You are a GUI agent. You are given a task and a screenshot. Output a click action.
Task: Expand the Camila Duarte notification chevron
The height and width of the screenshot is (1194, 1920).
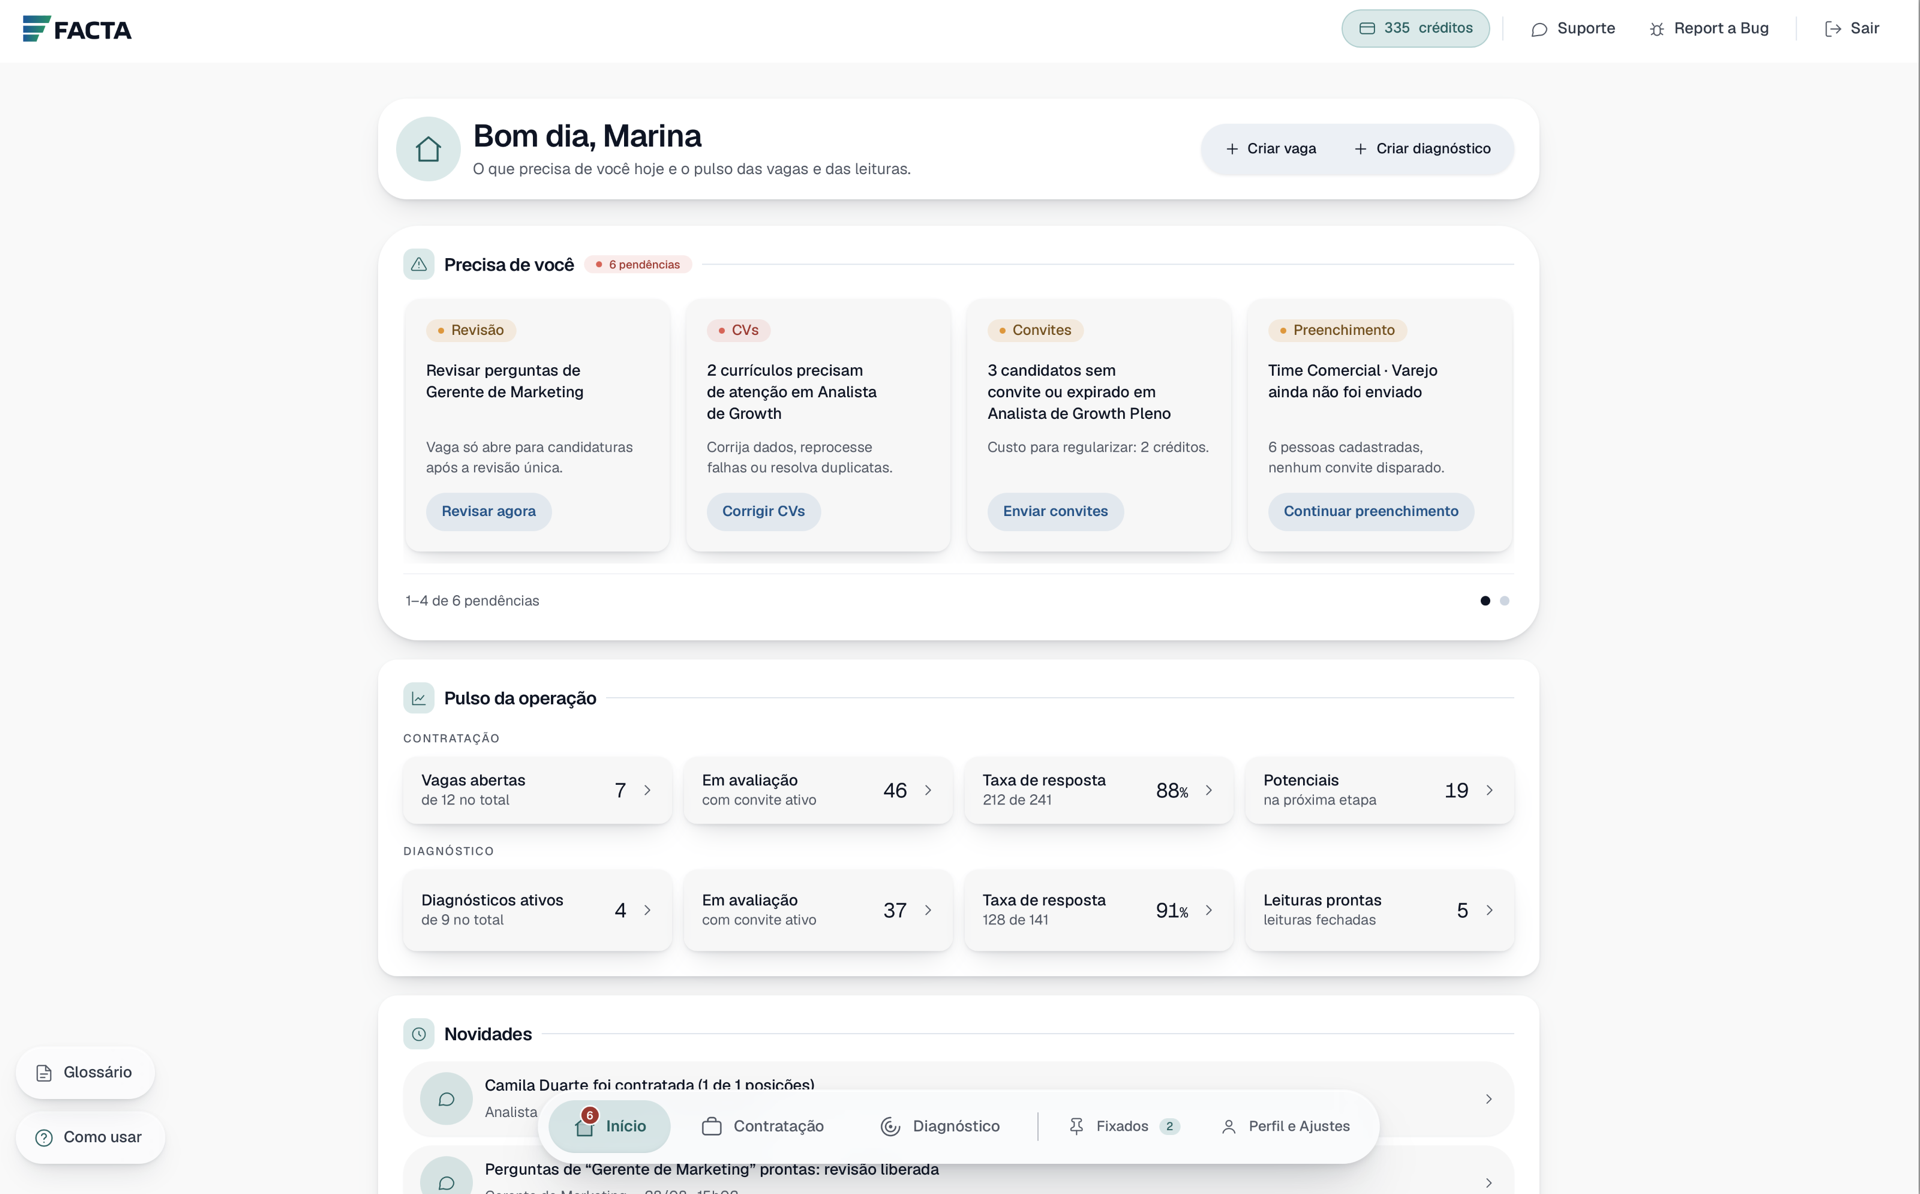coord(1489,1099)
